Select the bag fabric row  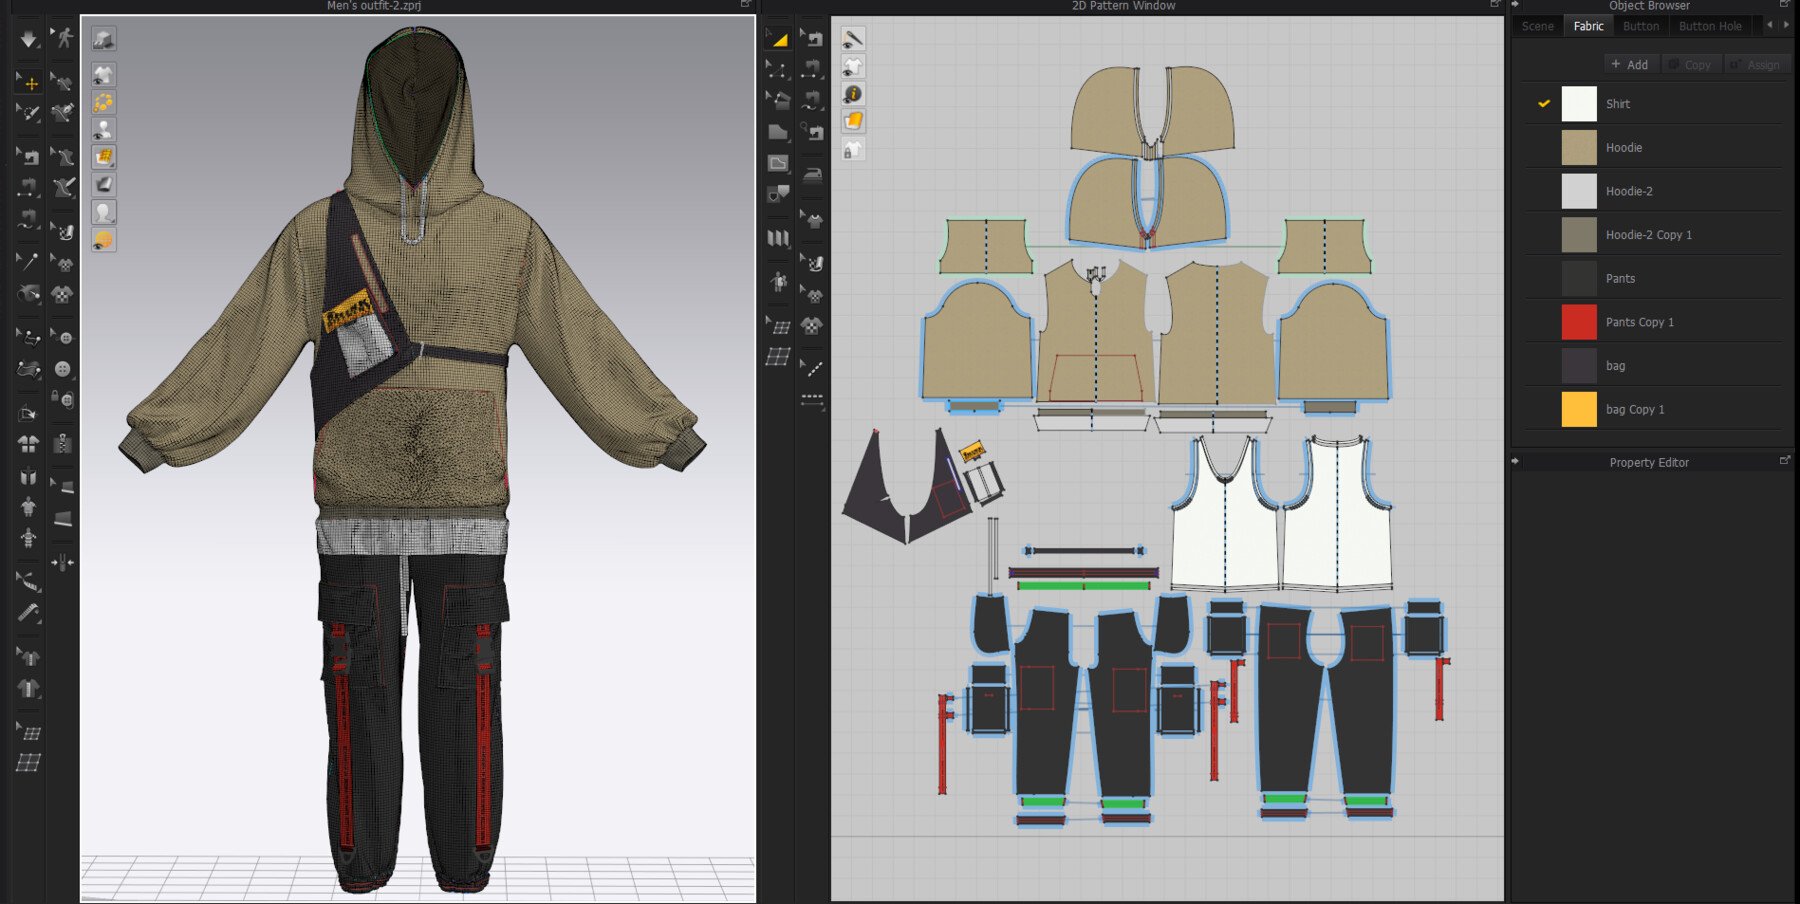pos(1653,366)
